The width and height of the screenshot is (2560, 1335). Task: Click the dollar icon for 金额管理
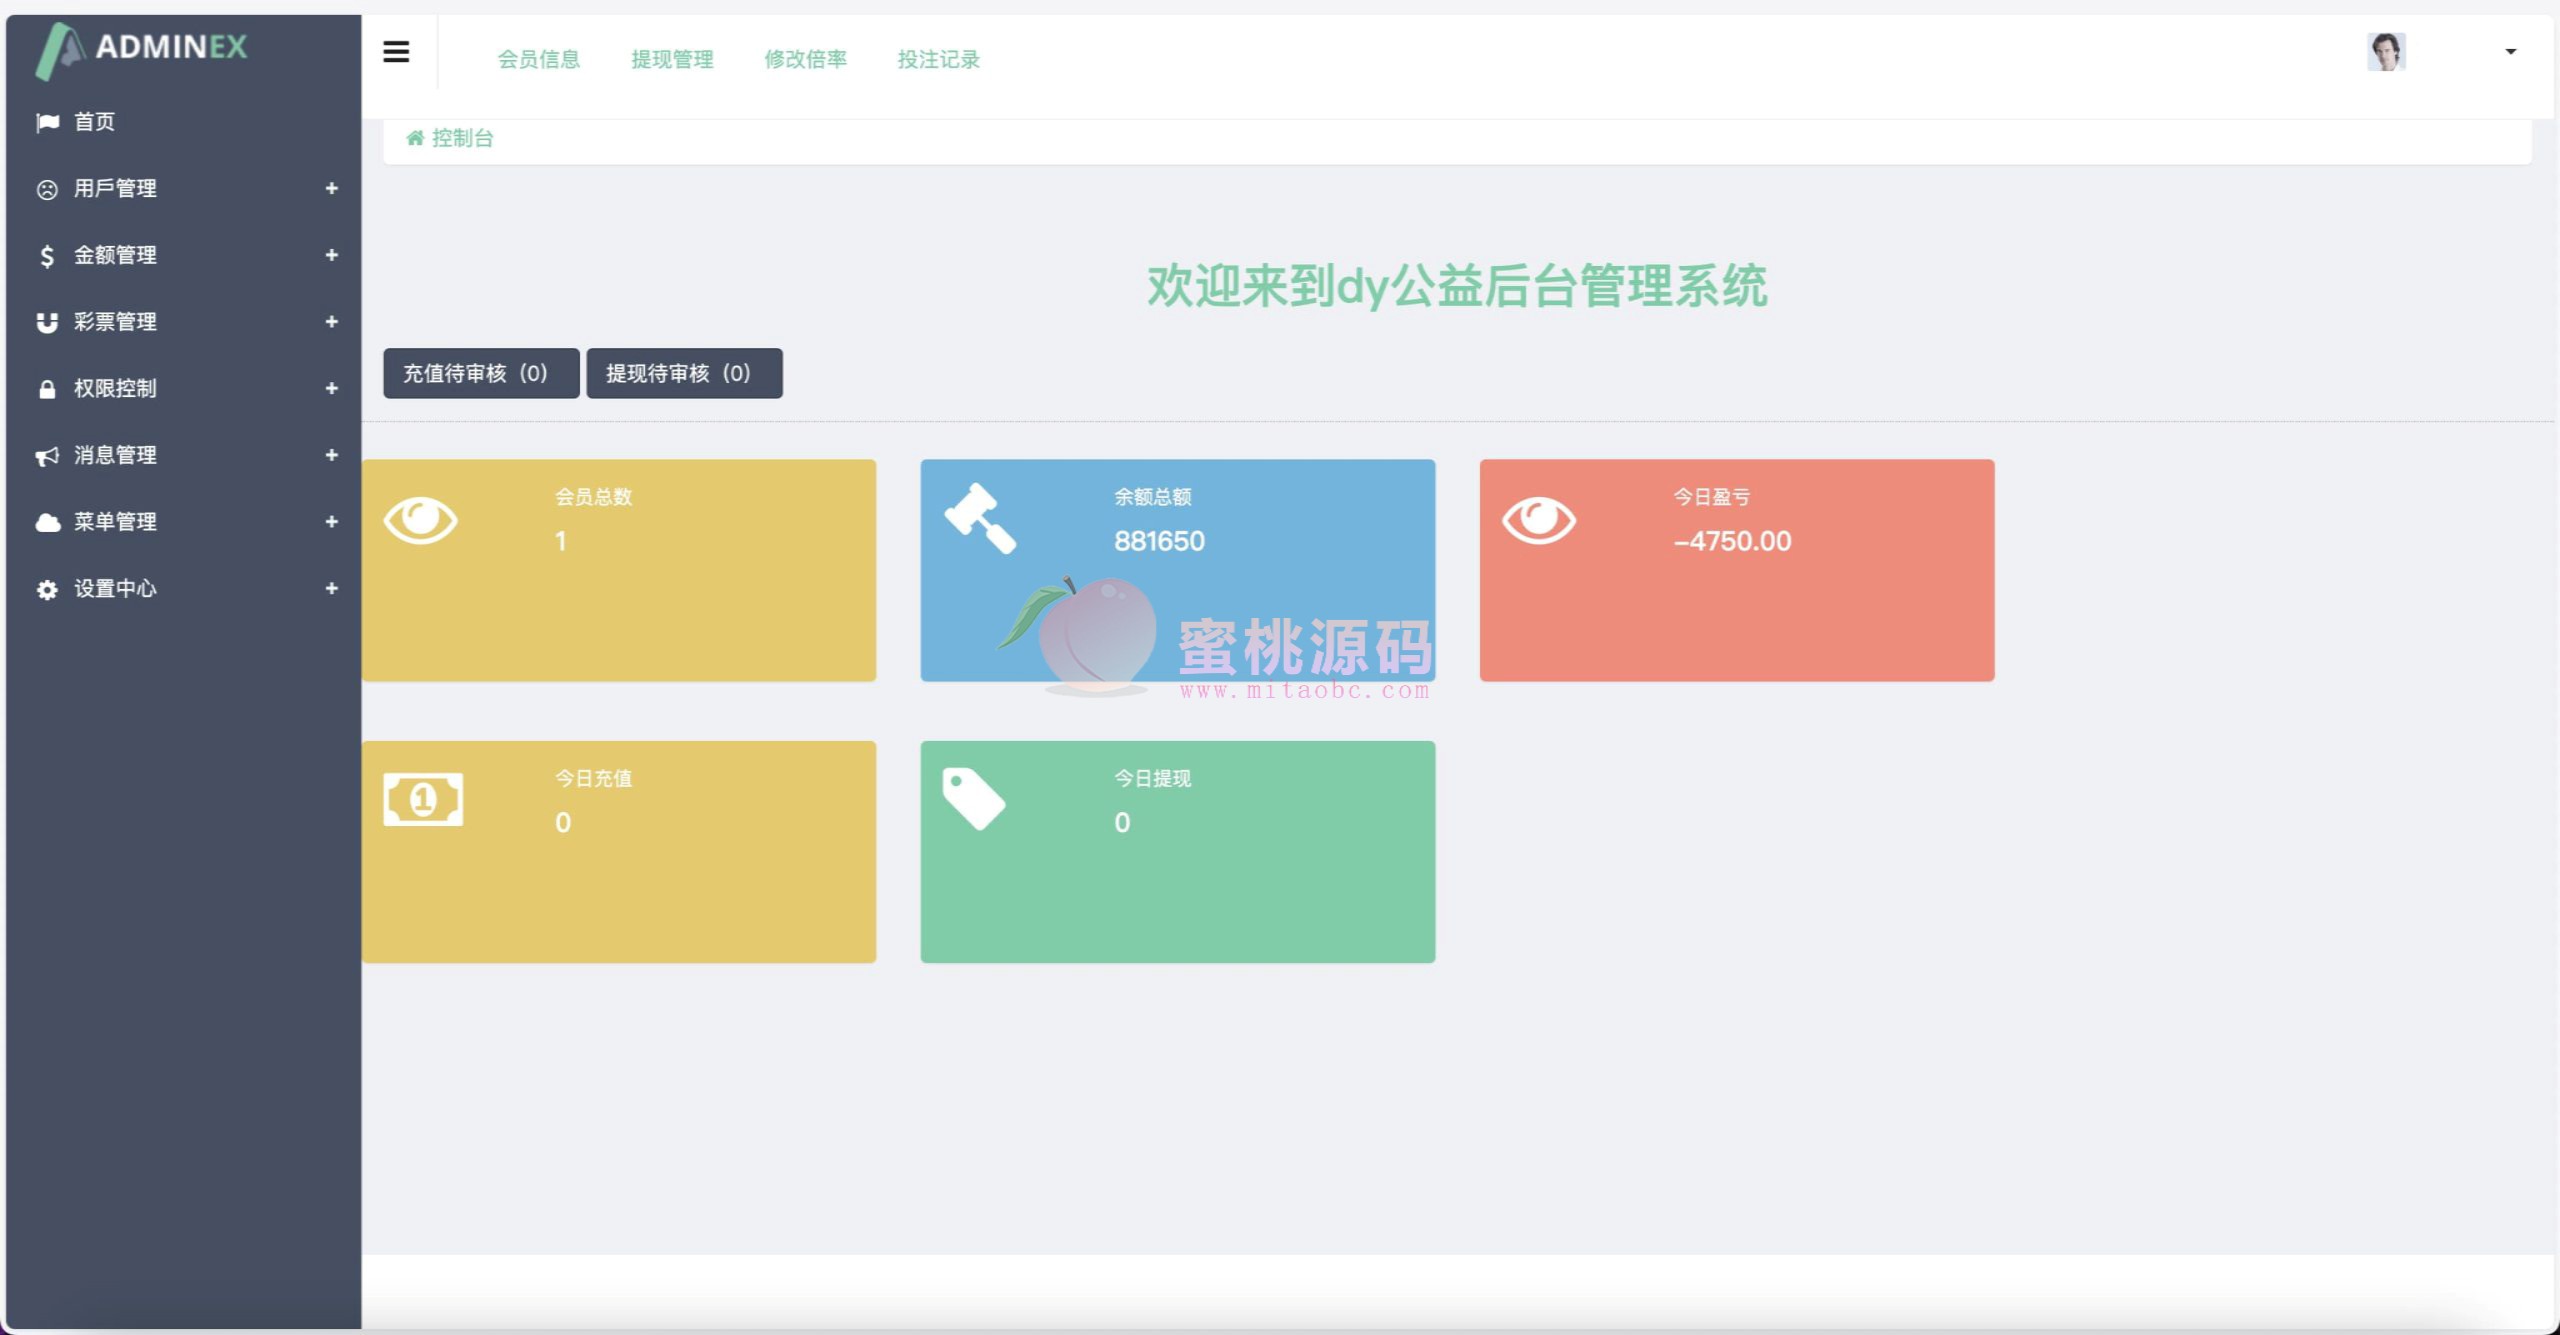[47, 256]
